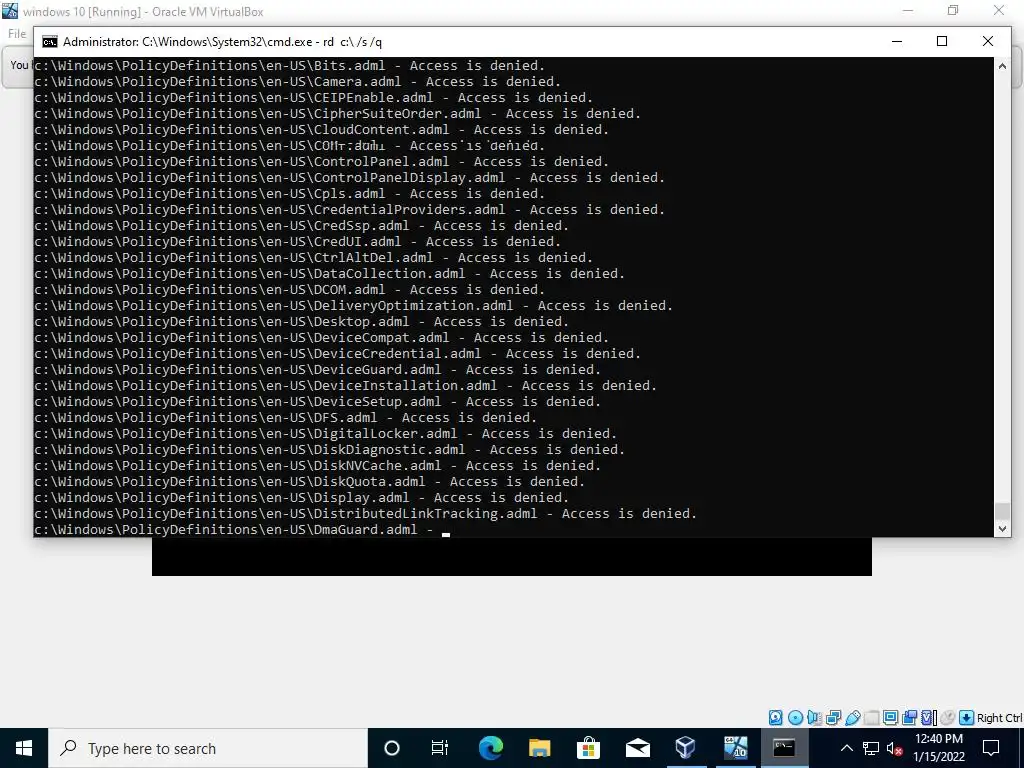Click the ControlPanel.adml output line
Image resolution: width=1024 pixels, height=768 pixels.
(321, 161)
